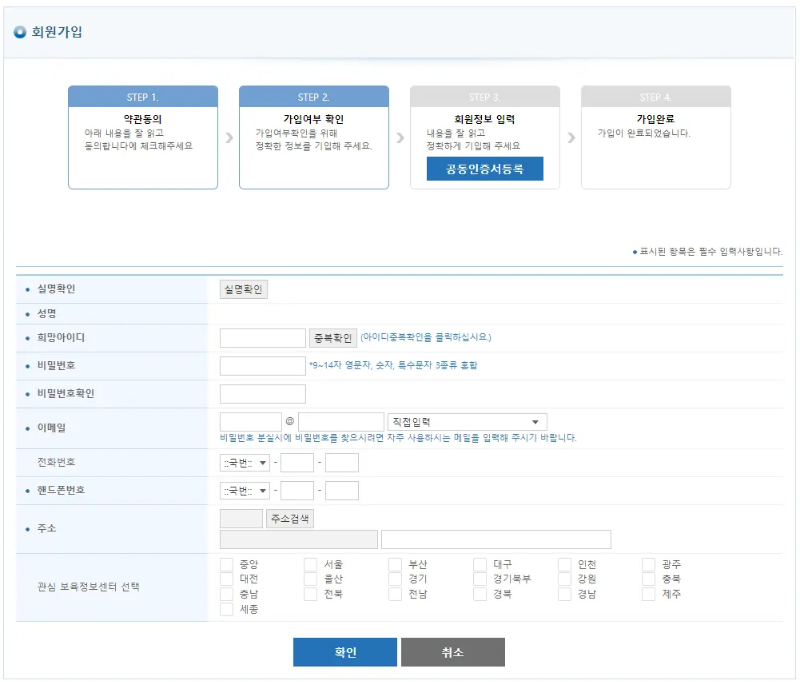This screenshot has height=682, width=800.
Task: Click the 중복확인 ID duplicate check button
Action: tap(330, 339)
